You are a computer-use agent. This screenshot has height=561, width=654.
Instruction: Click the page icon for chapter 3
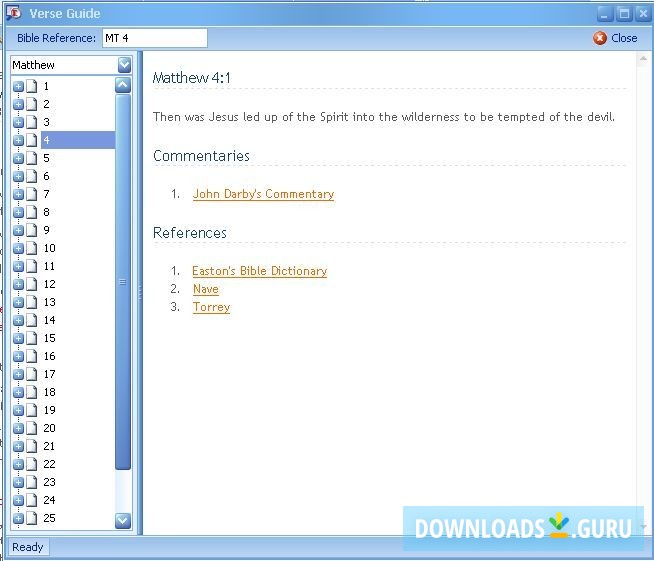pos(32,122)
